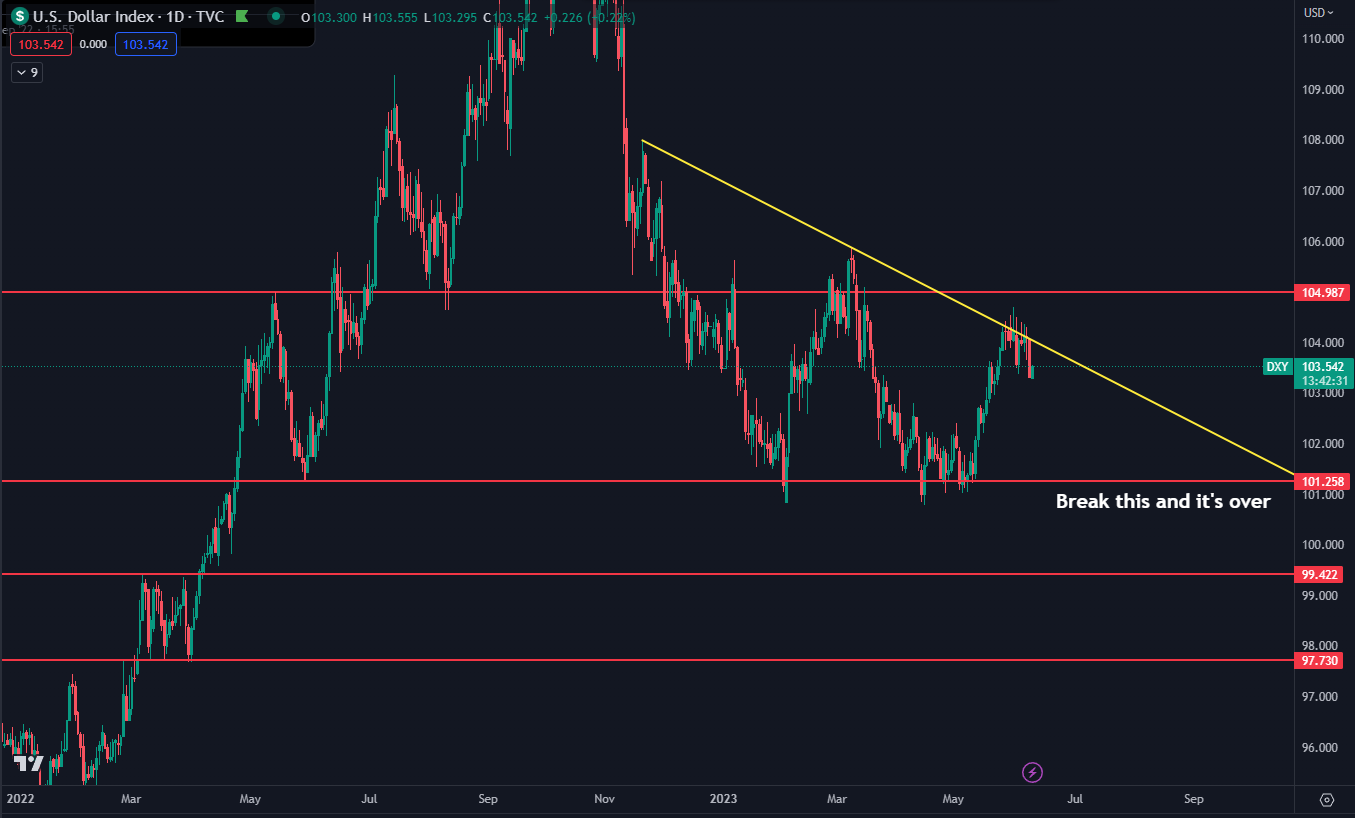Image resolution: width=1355 pixels, height=818 pixels.
Task: Click the red 101.258 price axis label
Action: click(x=1321, y=481)
